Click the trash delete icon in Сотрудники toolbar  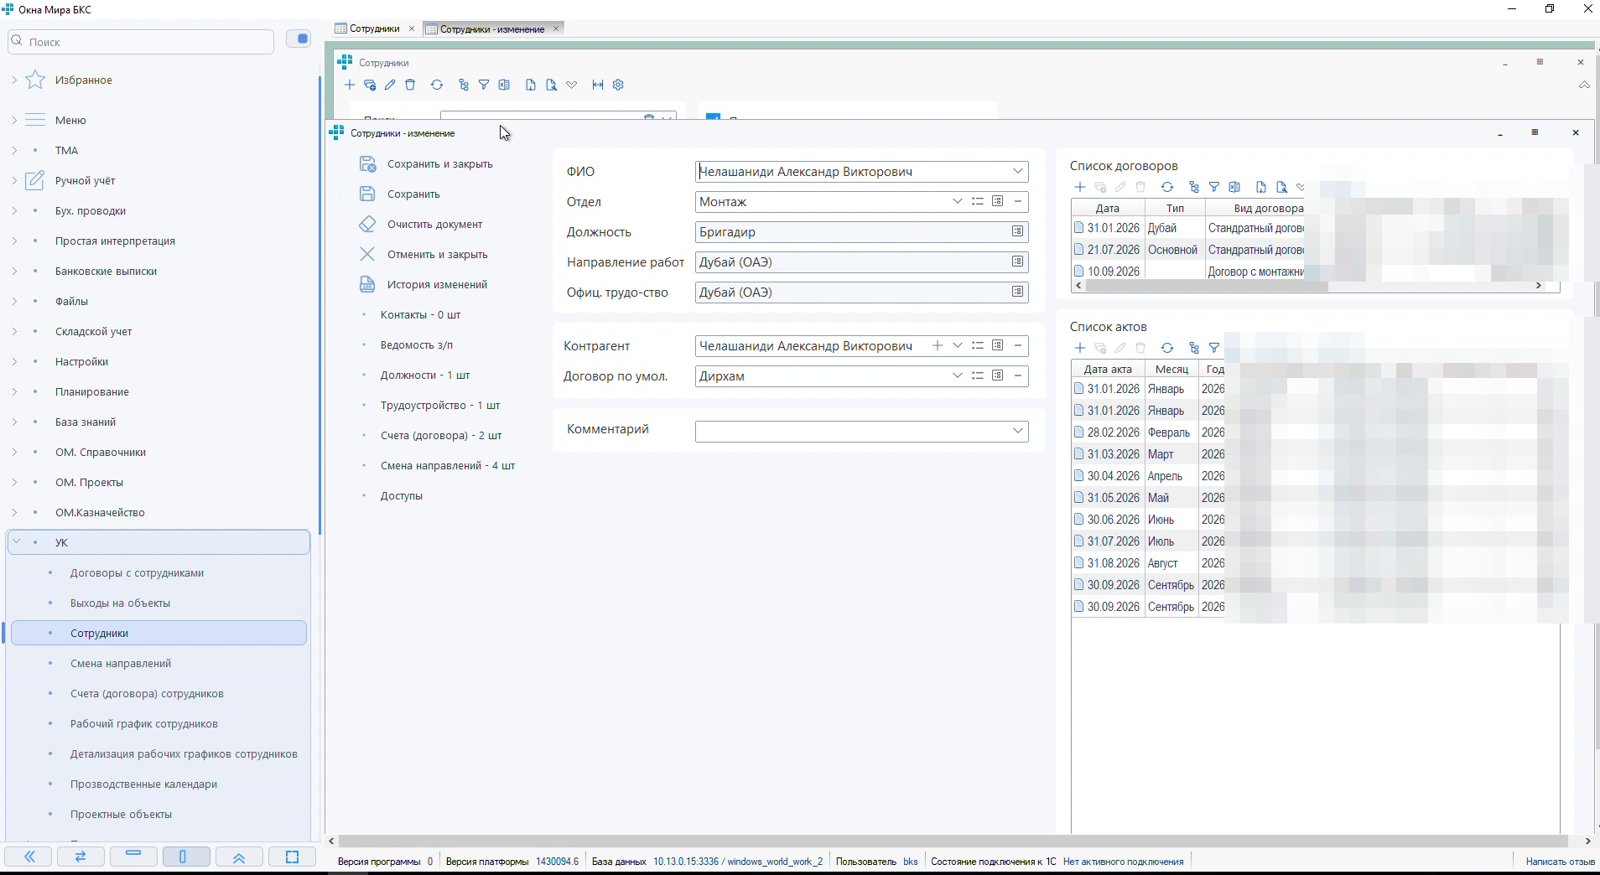[x=410, y=85]
